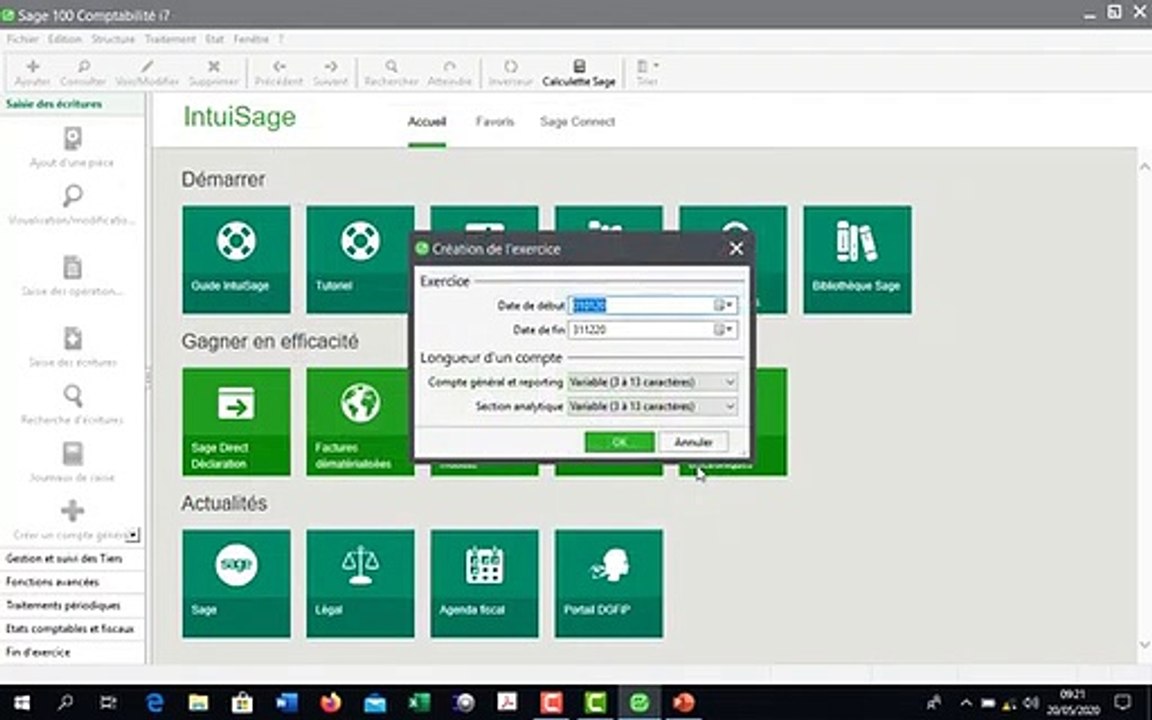This screenshot has height=720, width=1152.
Task: Click Annuler in the dialog
Action: point(694,442)
